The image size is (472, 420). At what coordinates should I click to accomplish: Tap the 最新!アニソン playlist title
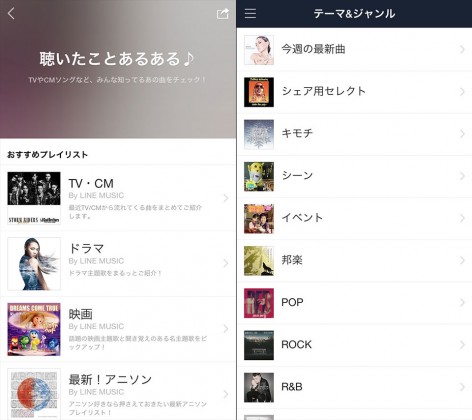[110, 379]
